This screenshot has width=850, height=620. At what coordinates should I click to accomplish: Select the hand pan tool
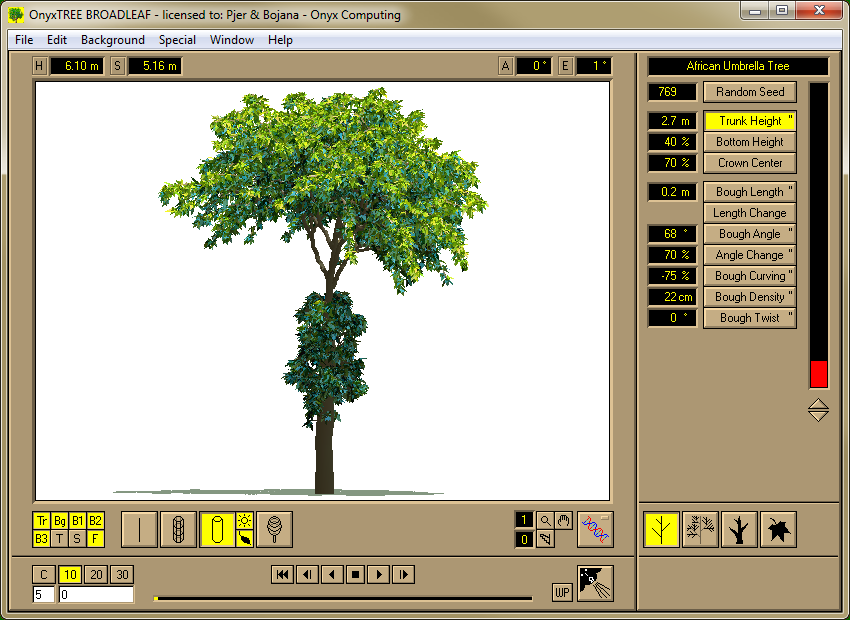pyautogui.click(x=563, y=520)
